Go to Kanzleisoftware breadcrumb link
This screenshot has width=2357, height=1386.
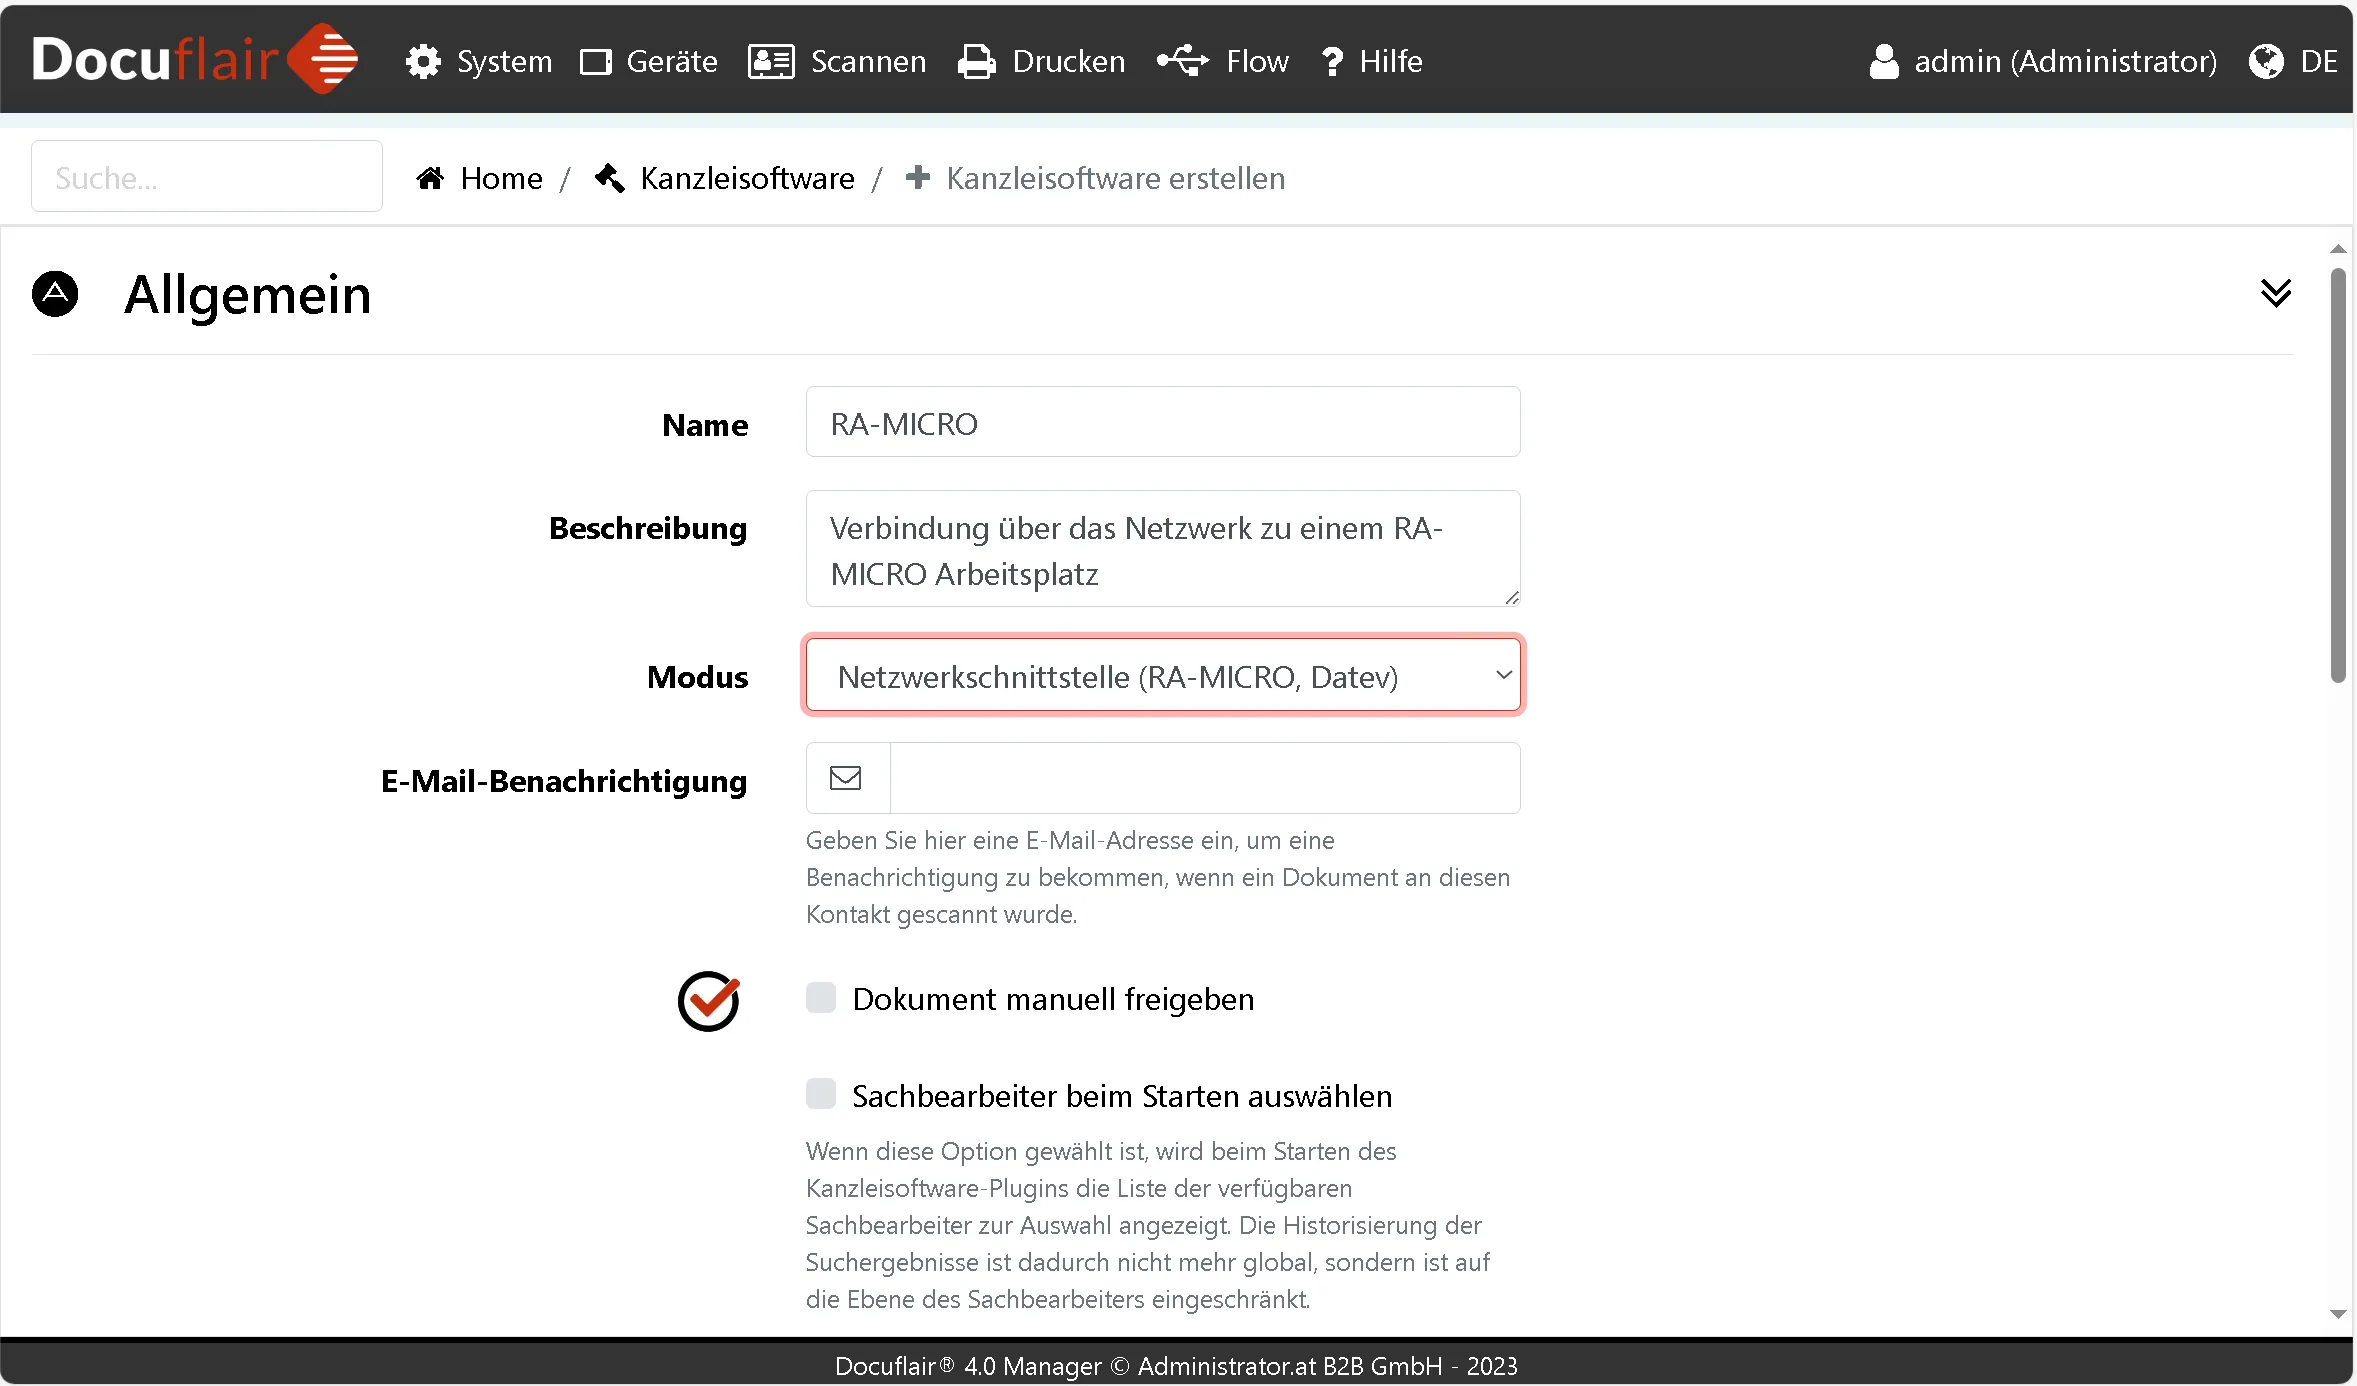click(x=747, y=178)
